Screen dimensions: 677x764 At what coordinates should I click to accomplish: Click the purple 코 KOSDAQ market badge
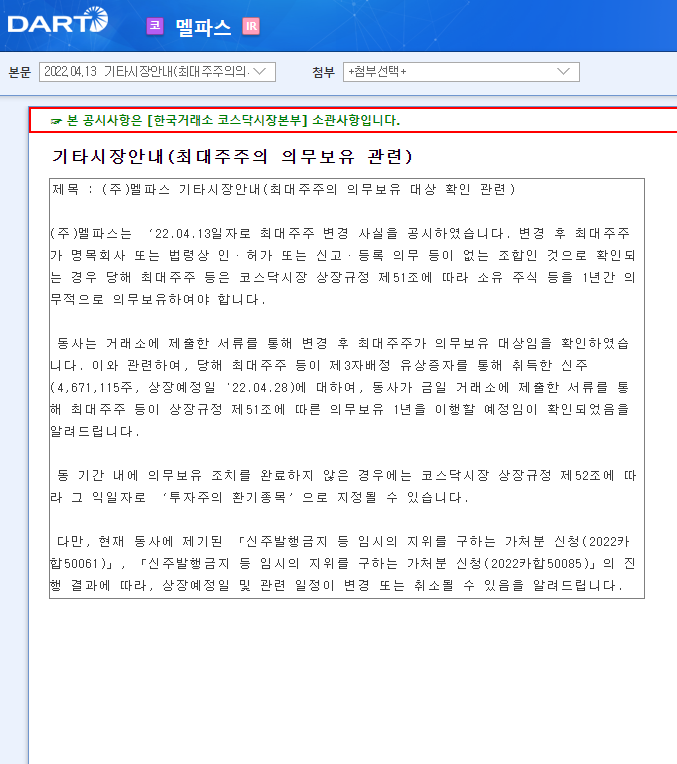[x=155, y=25]
